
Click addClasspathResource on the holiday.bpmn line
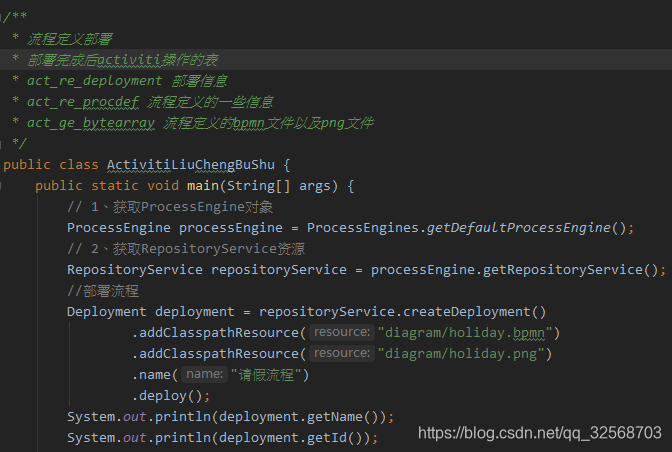coord(219,333)
